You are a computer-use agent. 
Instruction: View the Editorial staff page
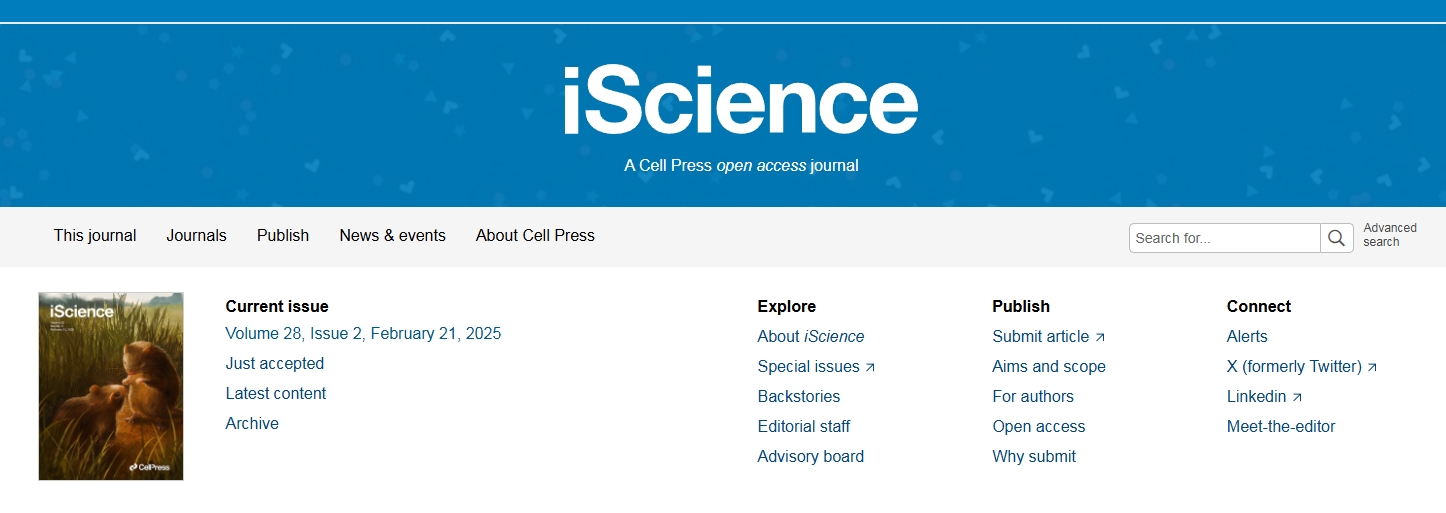(x=804, y=427)
